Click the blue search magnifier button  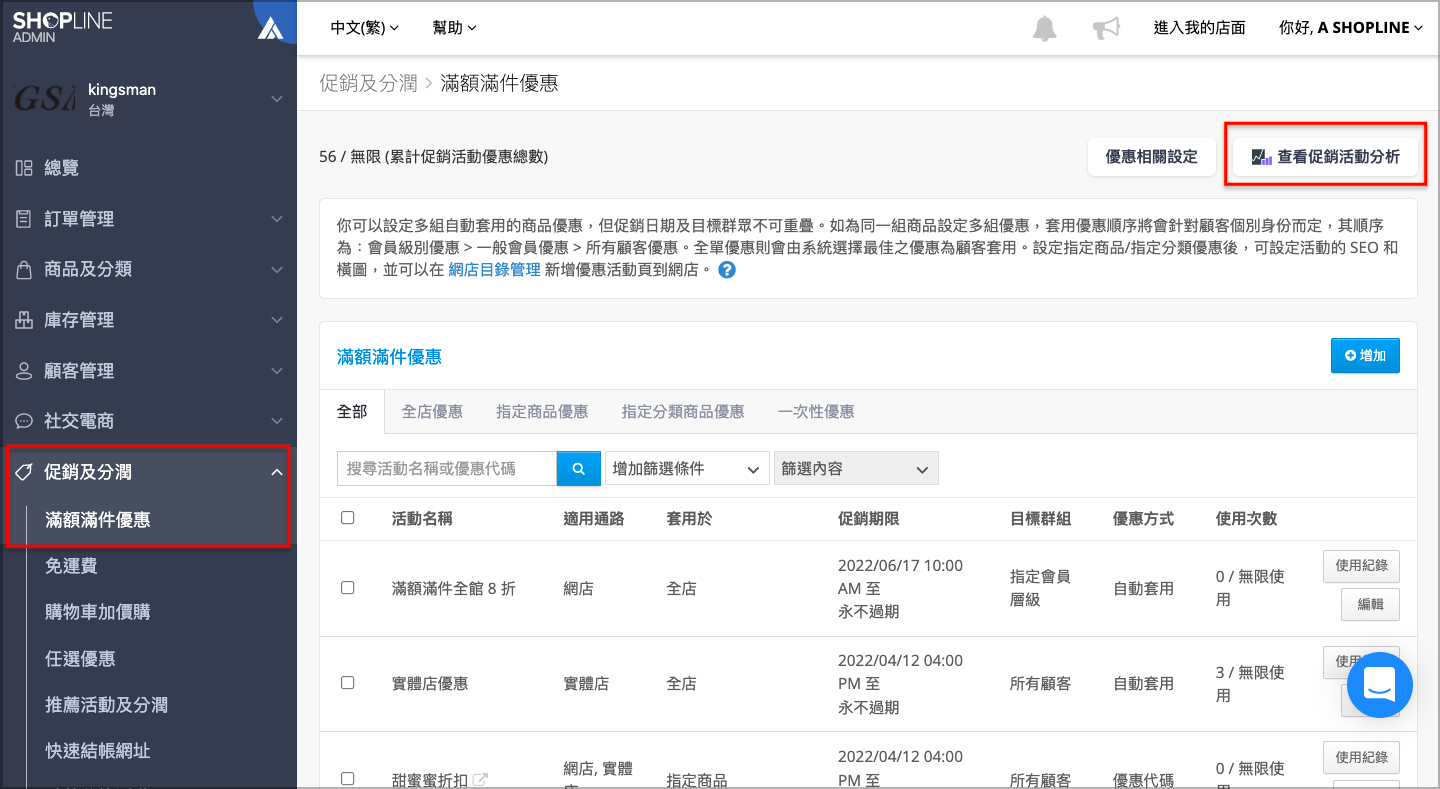click(579, 468)
